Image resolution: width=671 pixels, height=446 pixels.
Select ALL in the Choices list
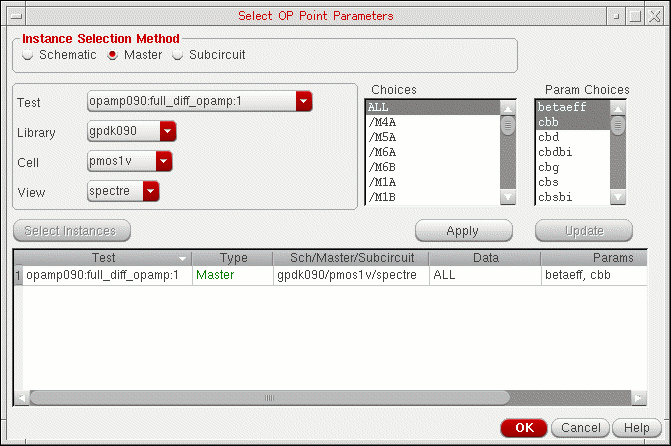(x=430, y=106)
